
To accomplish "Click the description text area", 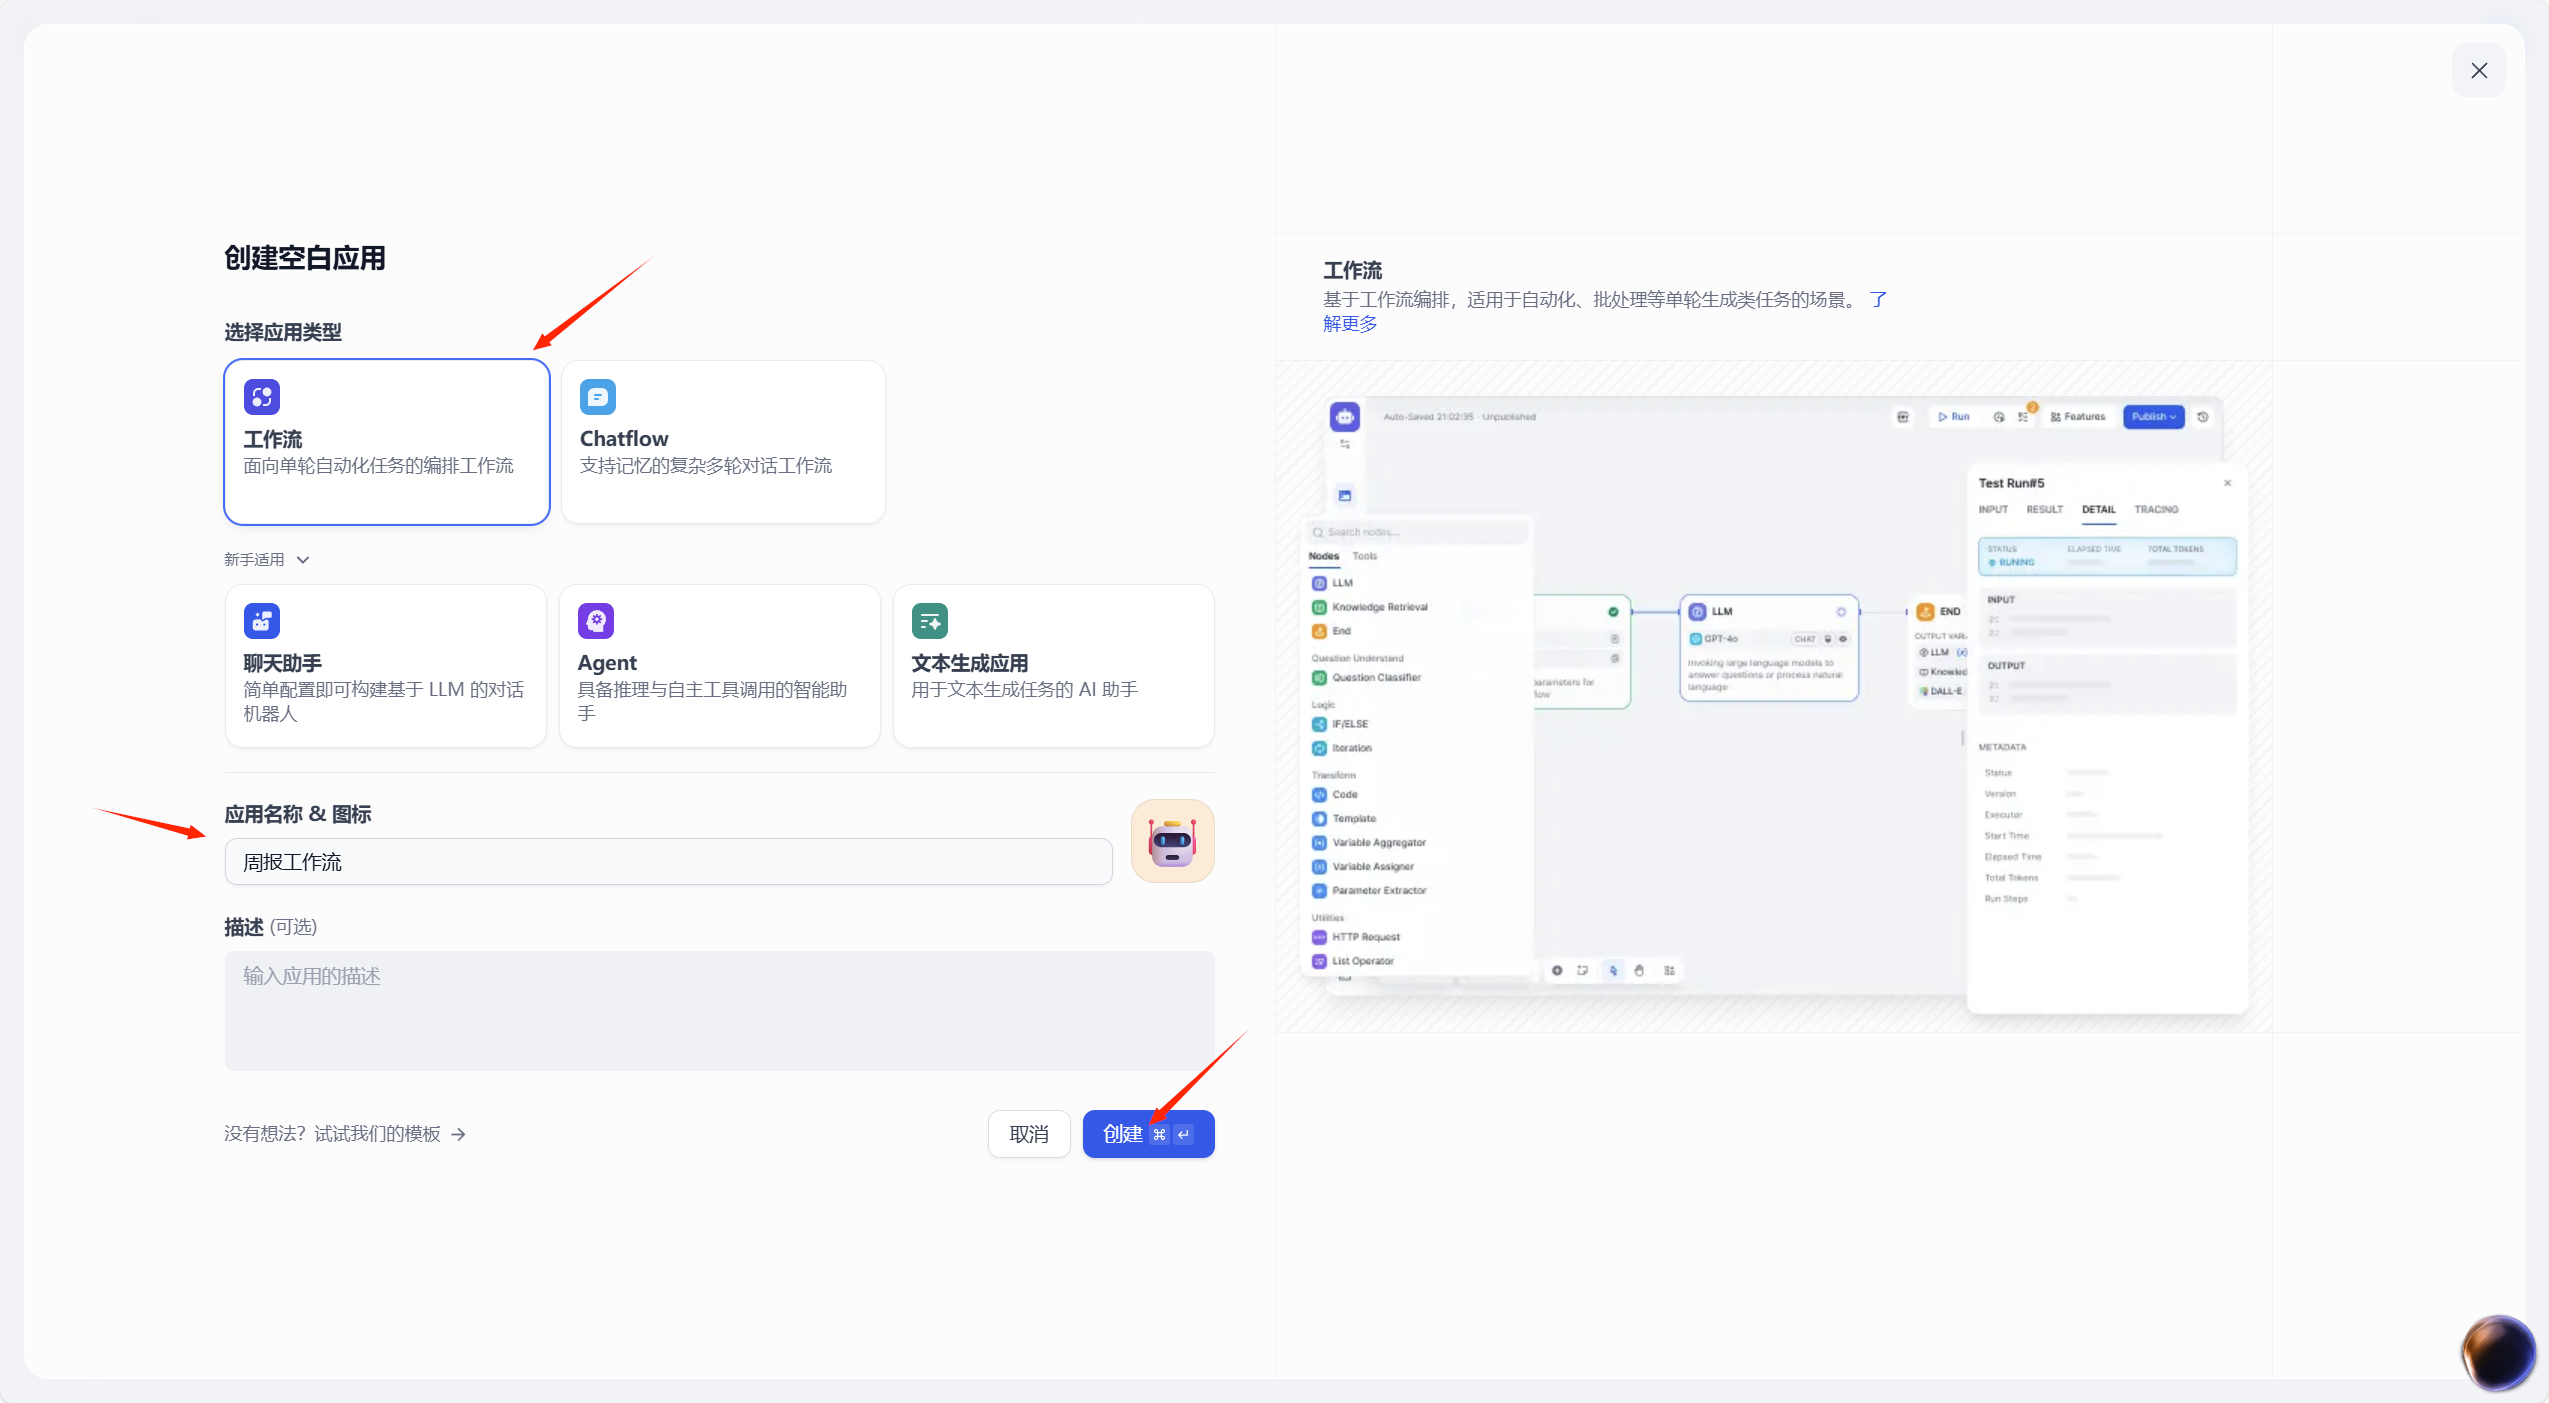I will click(x=719, y=1010).
